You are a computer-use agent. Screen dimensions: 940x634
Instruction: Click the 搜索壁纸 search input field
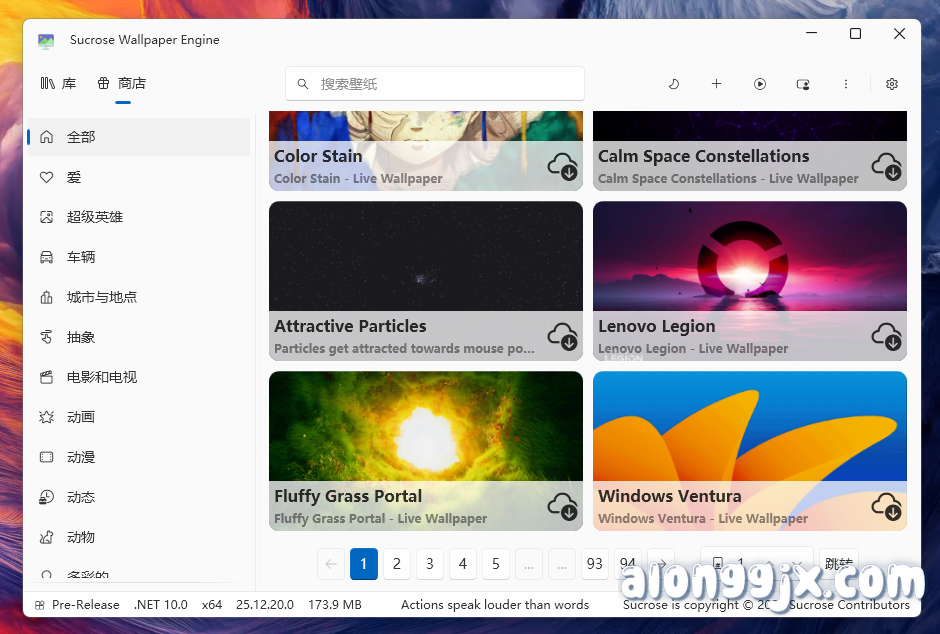coord(434,84)
